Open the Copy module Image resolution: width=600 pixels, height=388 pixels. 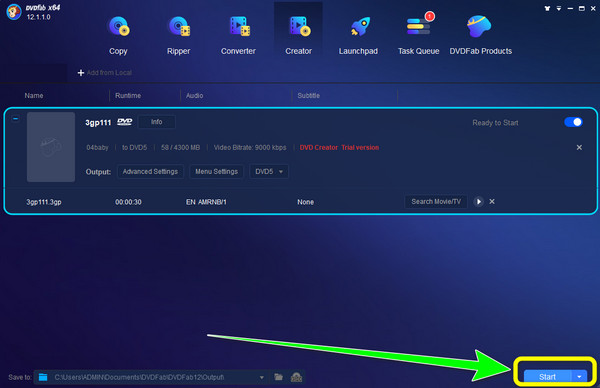tap(118, 36)
